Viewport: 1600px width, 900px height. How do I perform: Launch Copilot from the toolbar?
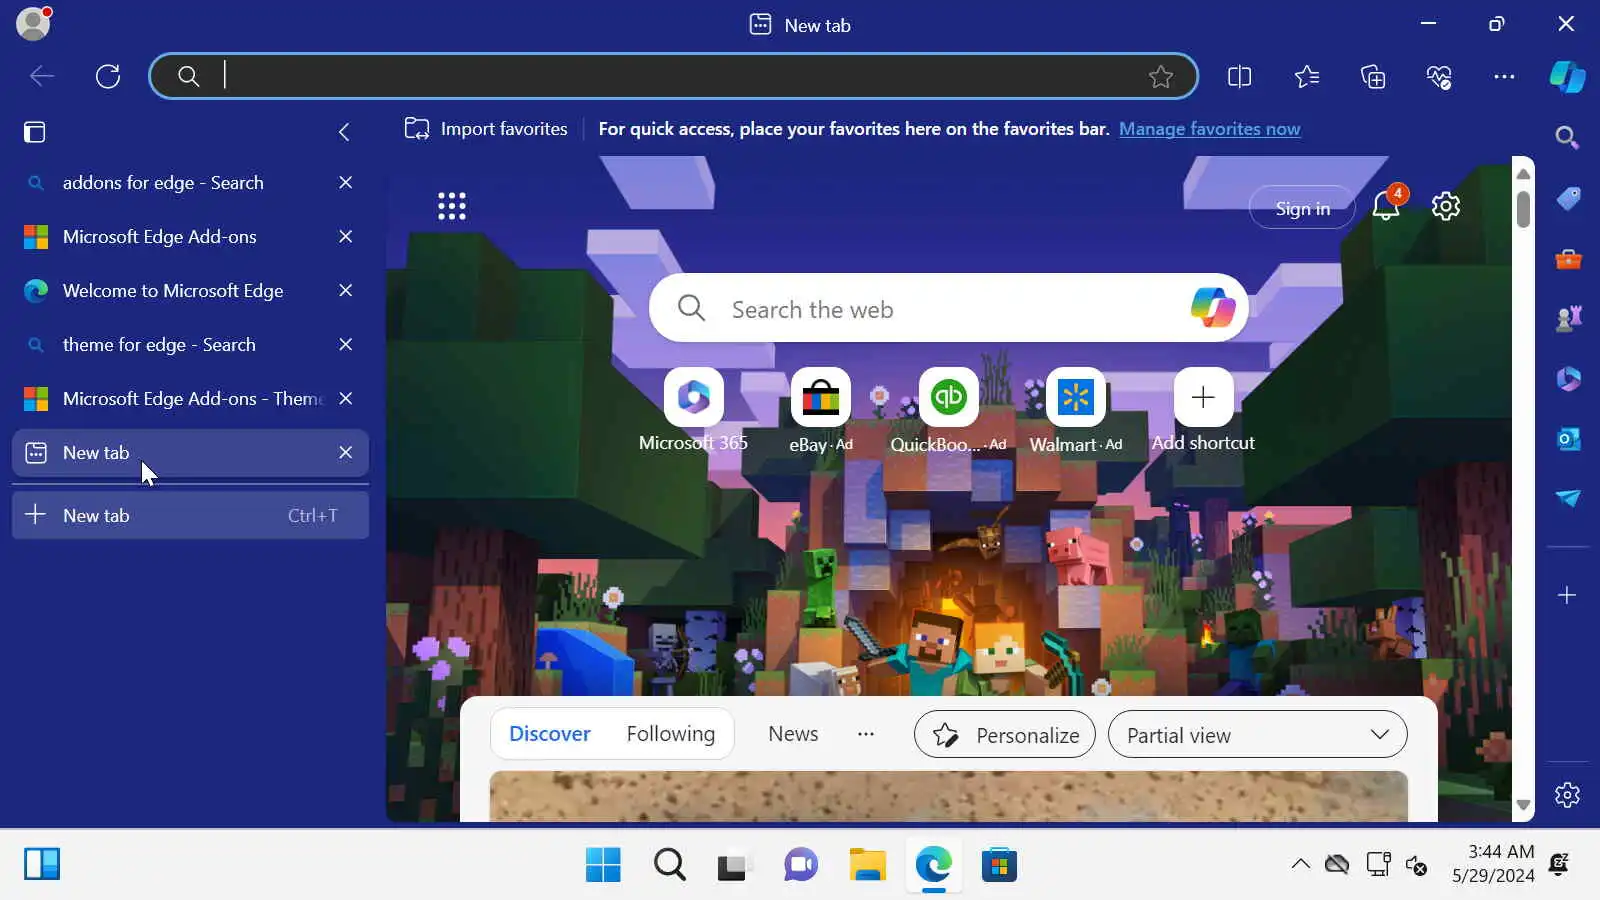[x=1567, y=76]
